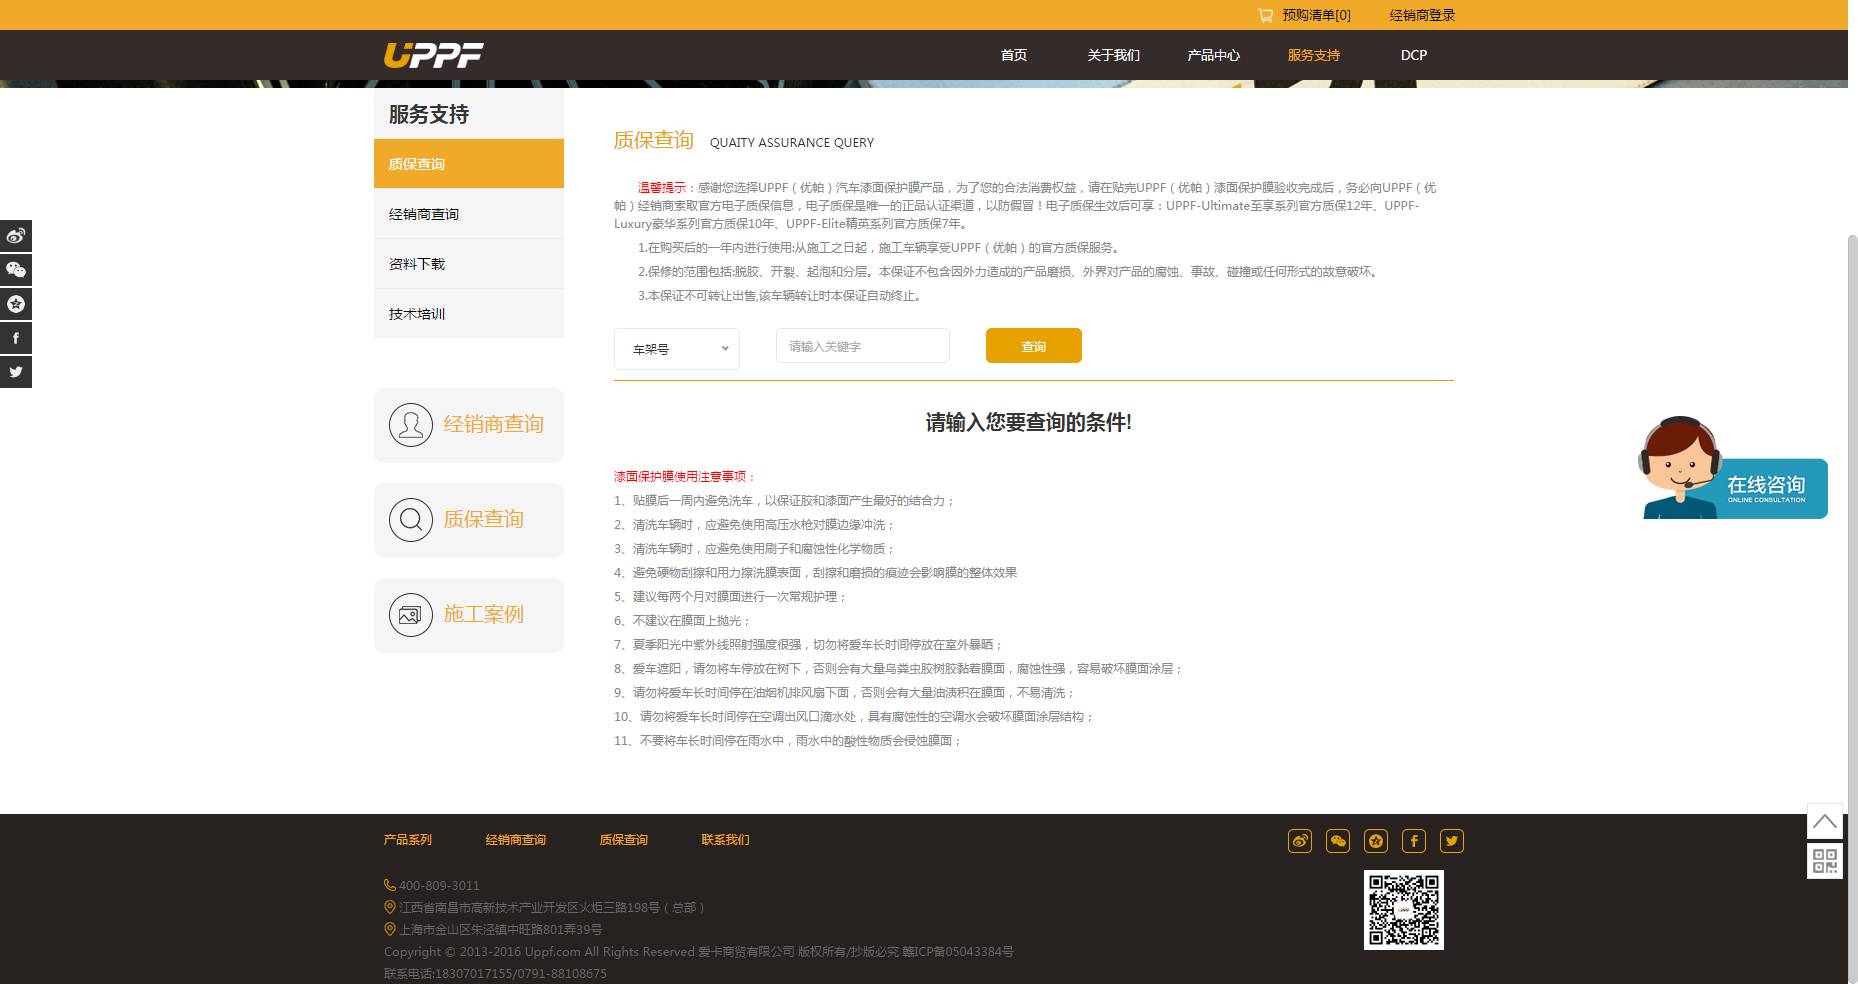Select 经销商查询 in the left service menu
The height and width of the screenshot is (984, 1858).
pos(469,214)
